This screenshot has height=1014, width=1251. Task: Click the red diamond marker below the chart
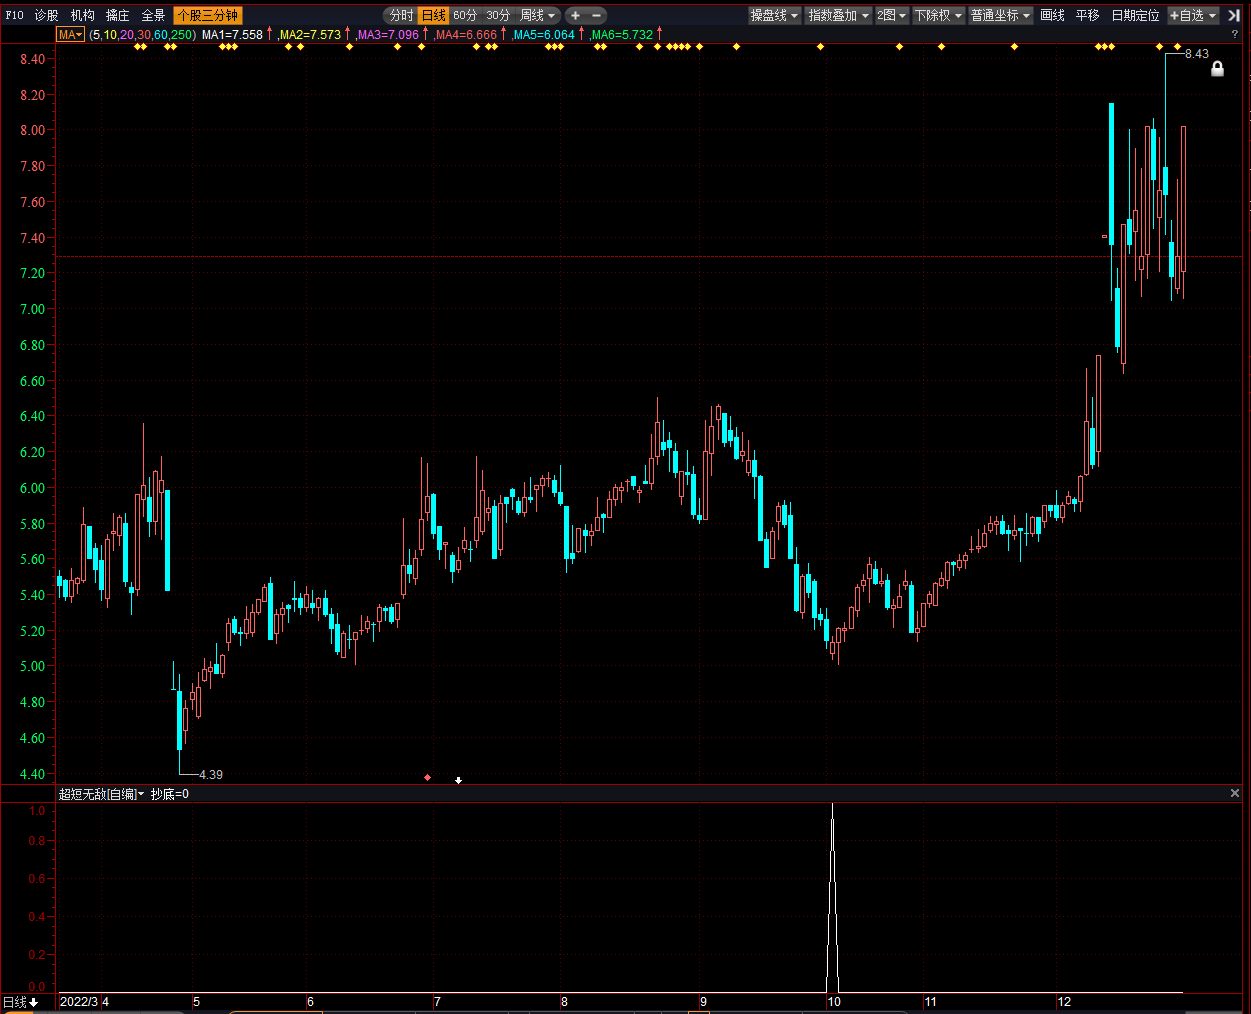428,777
